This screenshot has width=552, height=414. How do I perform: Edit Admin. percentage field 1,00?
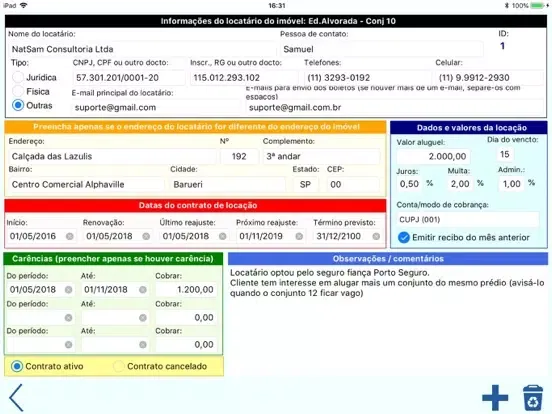pos(511,184)
